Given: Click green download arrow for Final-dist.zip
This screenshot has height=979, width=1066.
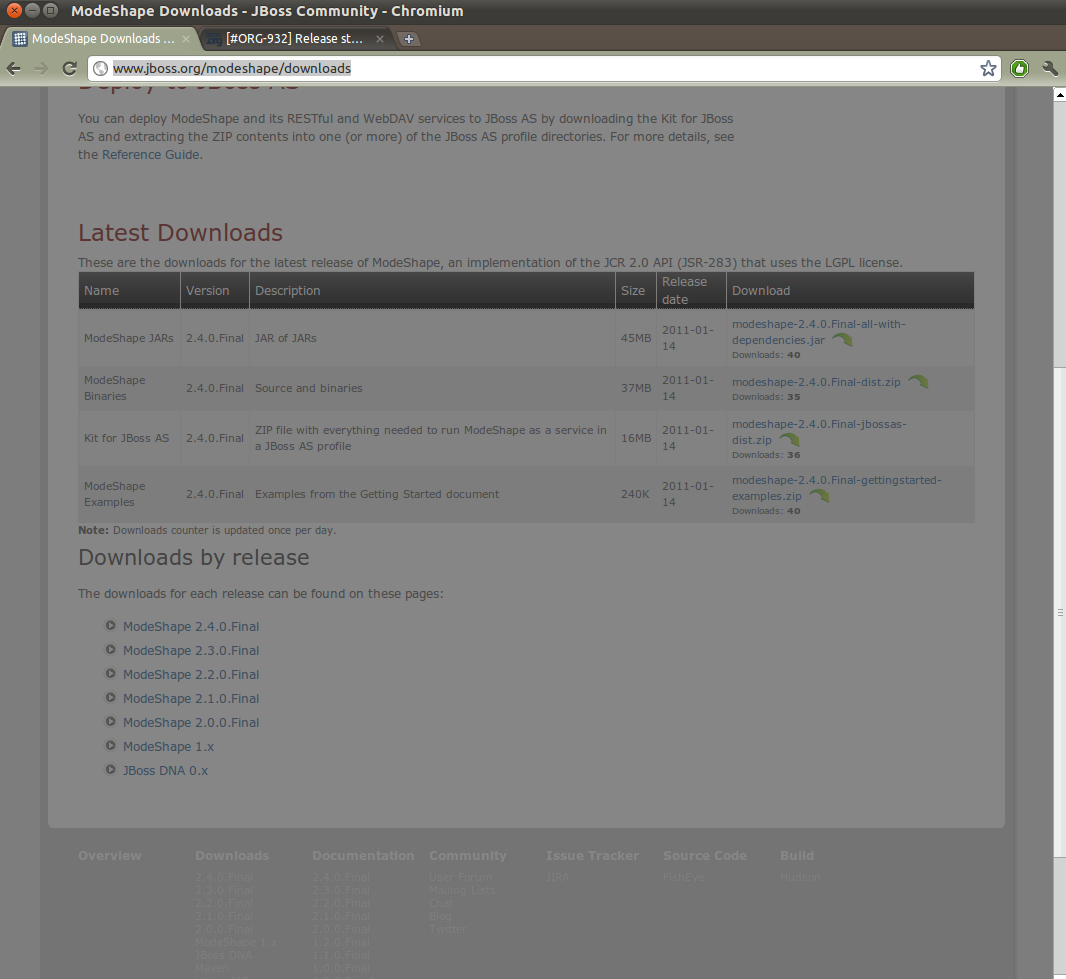Looking at the screenshot, I should coord(918,381).
